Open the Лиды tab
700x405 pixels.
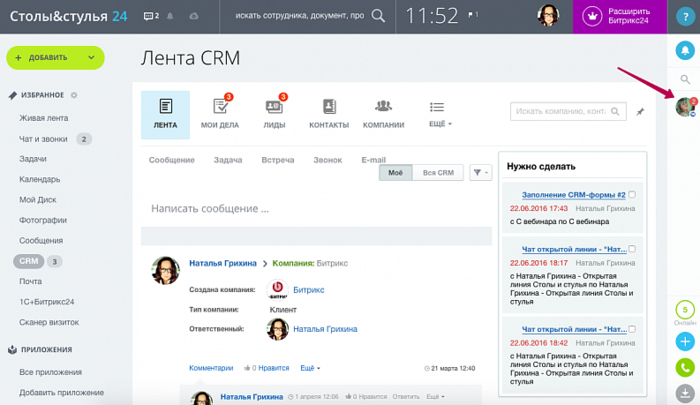point(274,115)
